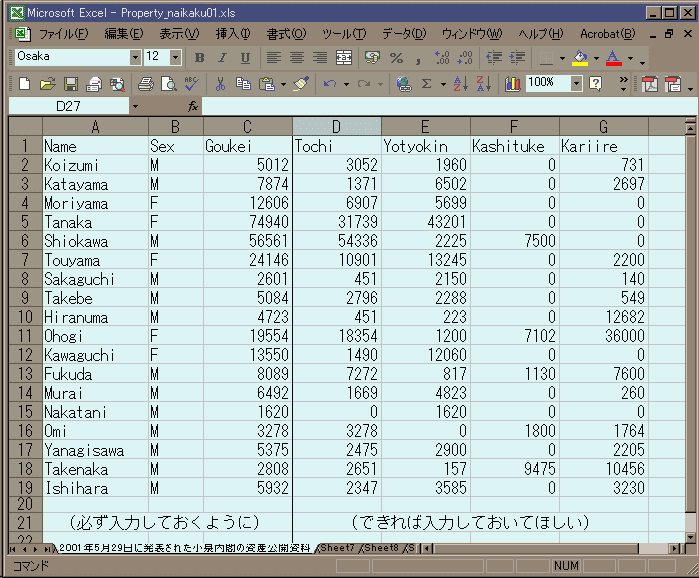Click the vertical scrollbar down arrow
The width and height of the screenshot is (699, 578).
[690, 537]
